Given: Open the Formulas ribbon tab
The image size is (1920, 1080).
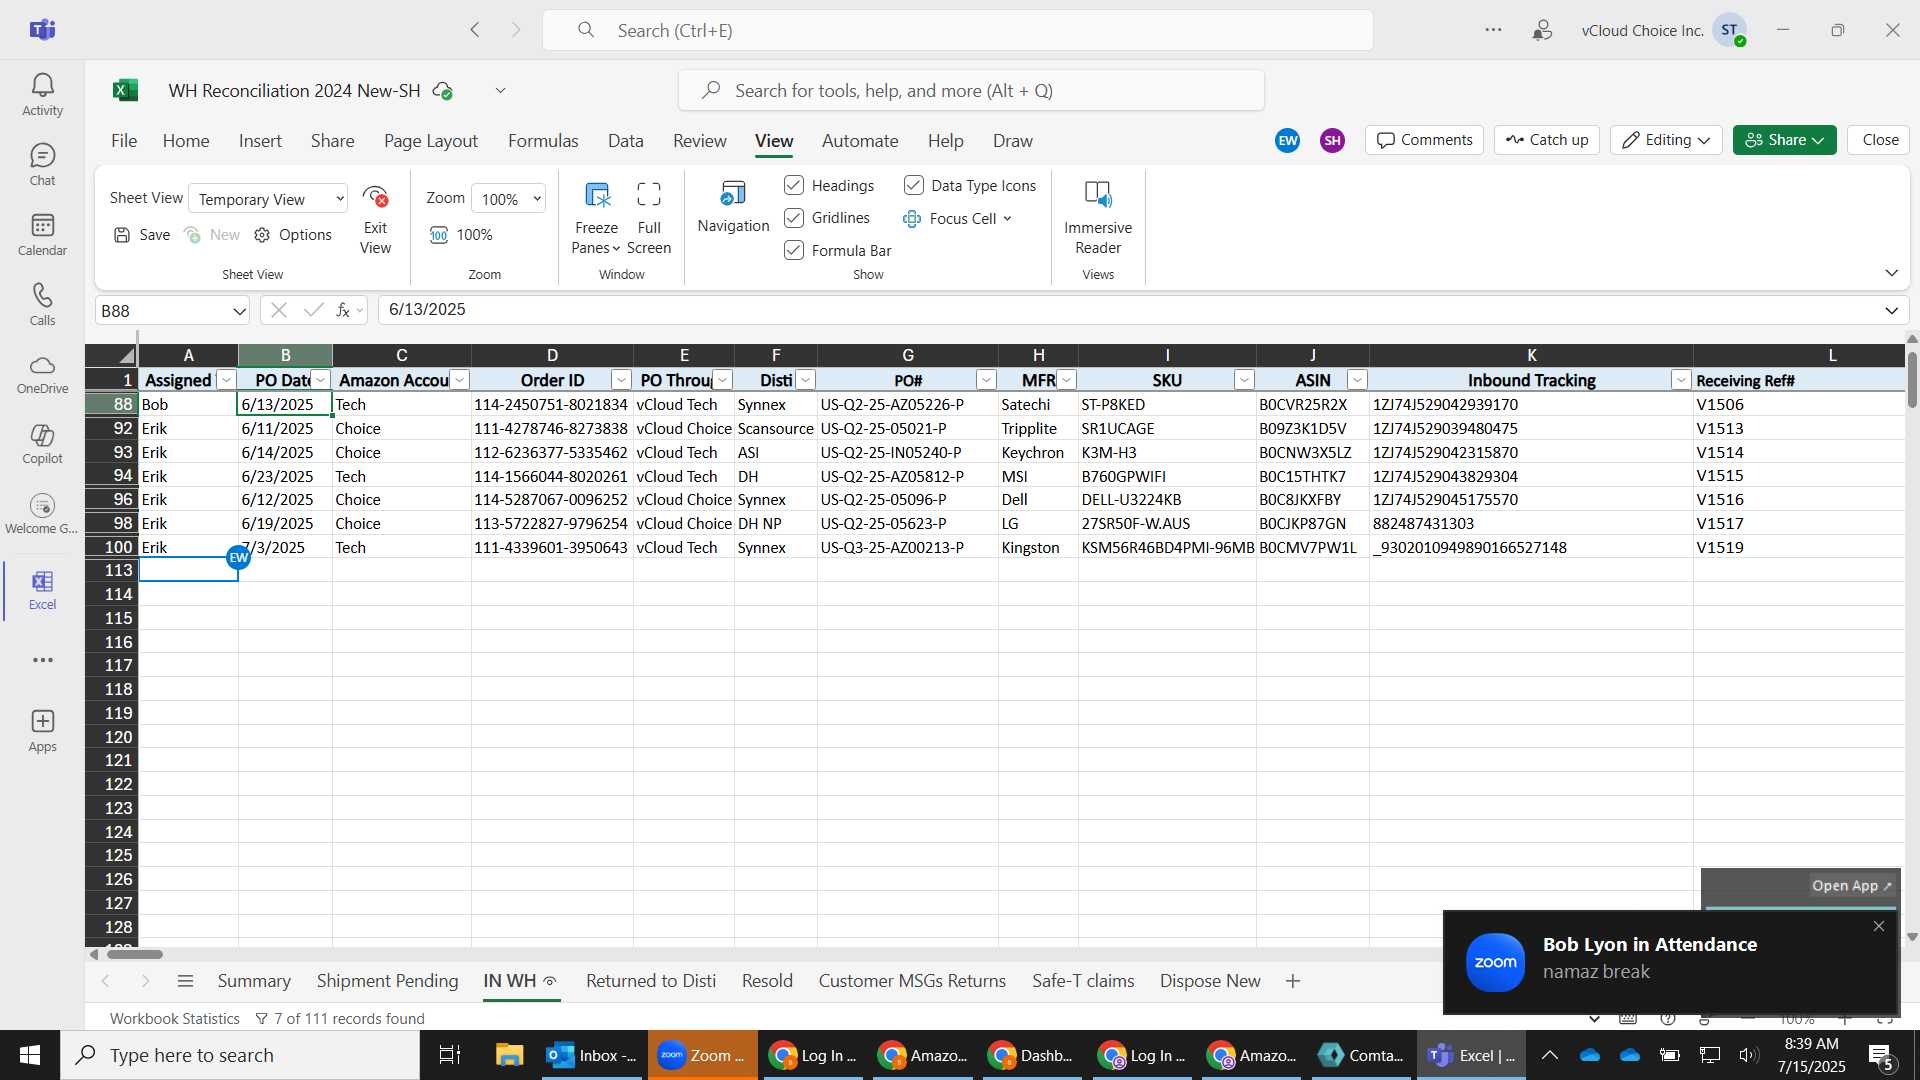Looking at the screenshot, I should coord(543,141).
